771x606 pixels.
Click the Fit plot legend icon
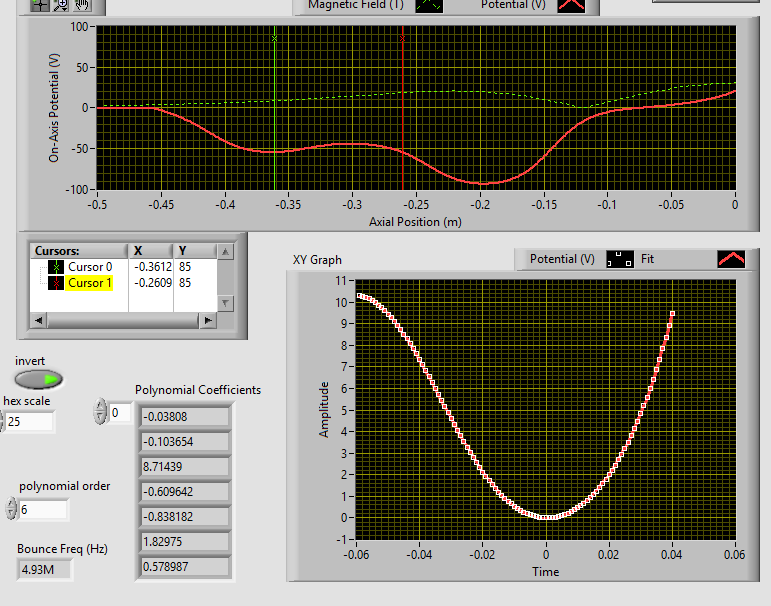click(x=731, y=259)
